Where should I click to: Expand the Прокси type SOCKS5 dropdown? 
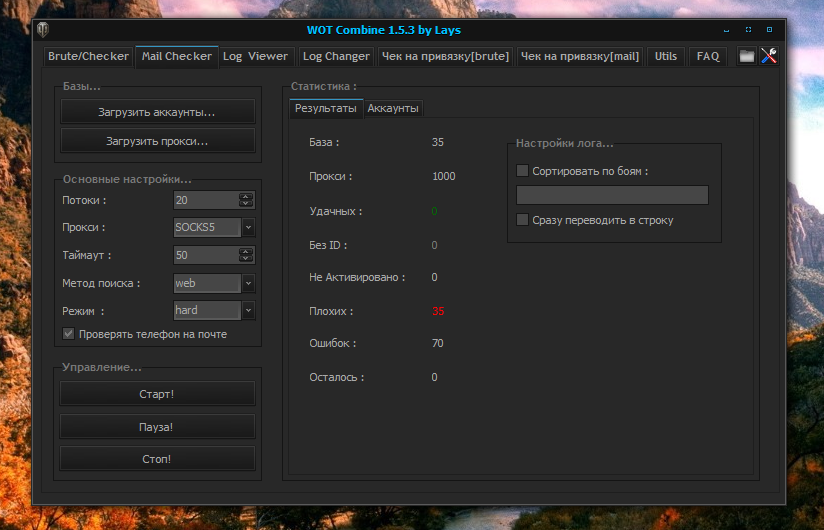click(249, 227)
